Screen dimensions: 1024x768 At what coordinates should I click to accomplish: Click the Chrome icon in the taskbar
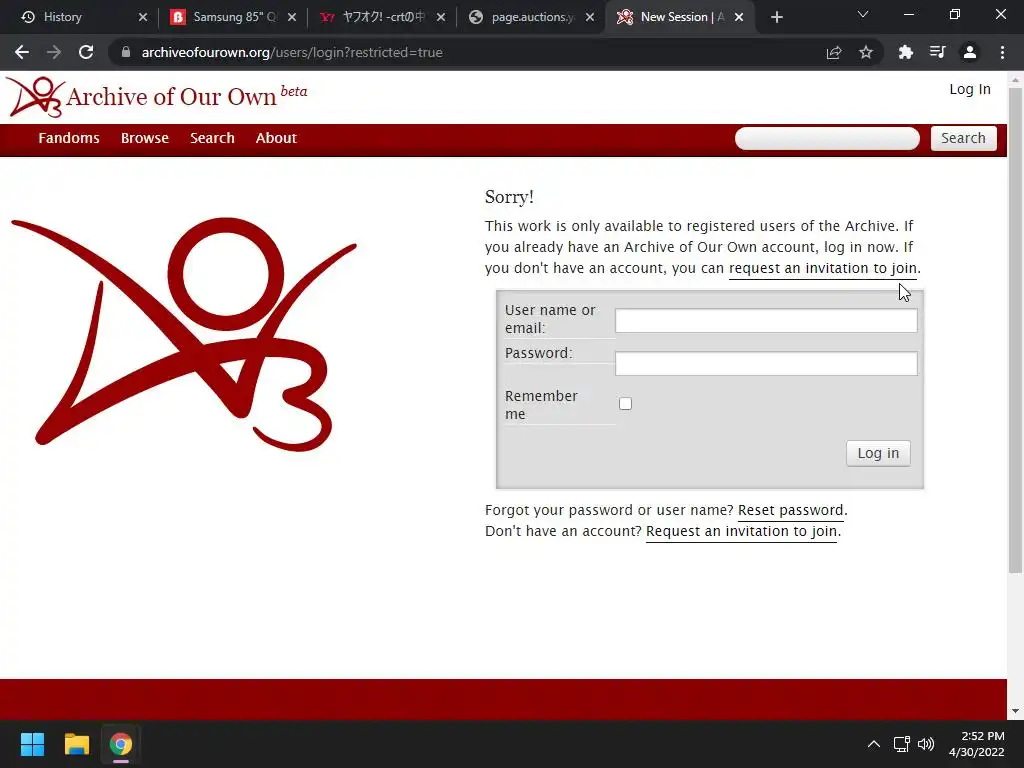click(121, 744)
